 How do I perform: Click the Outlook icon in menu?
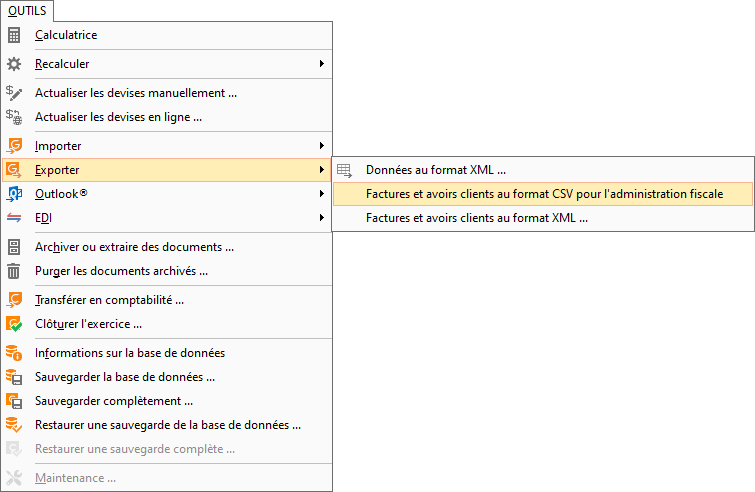pyautogui.click(x=14, y=194)
